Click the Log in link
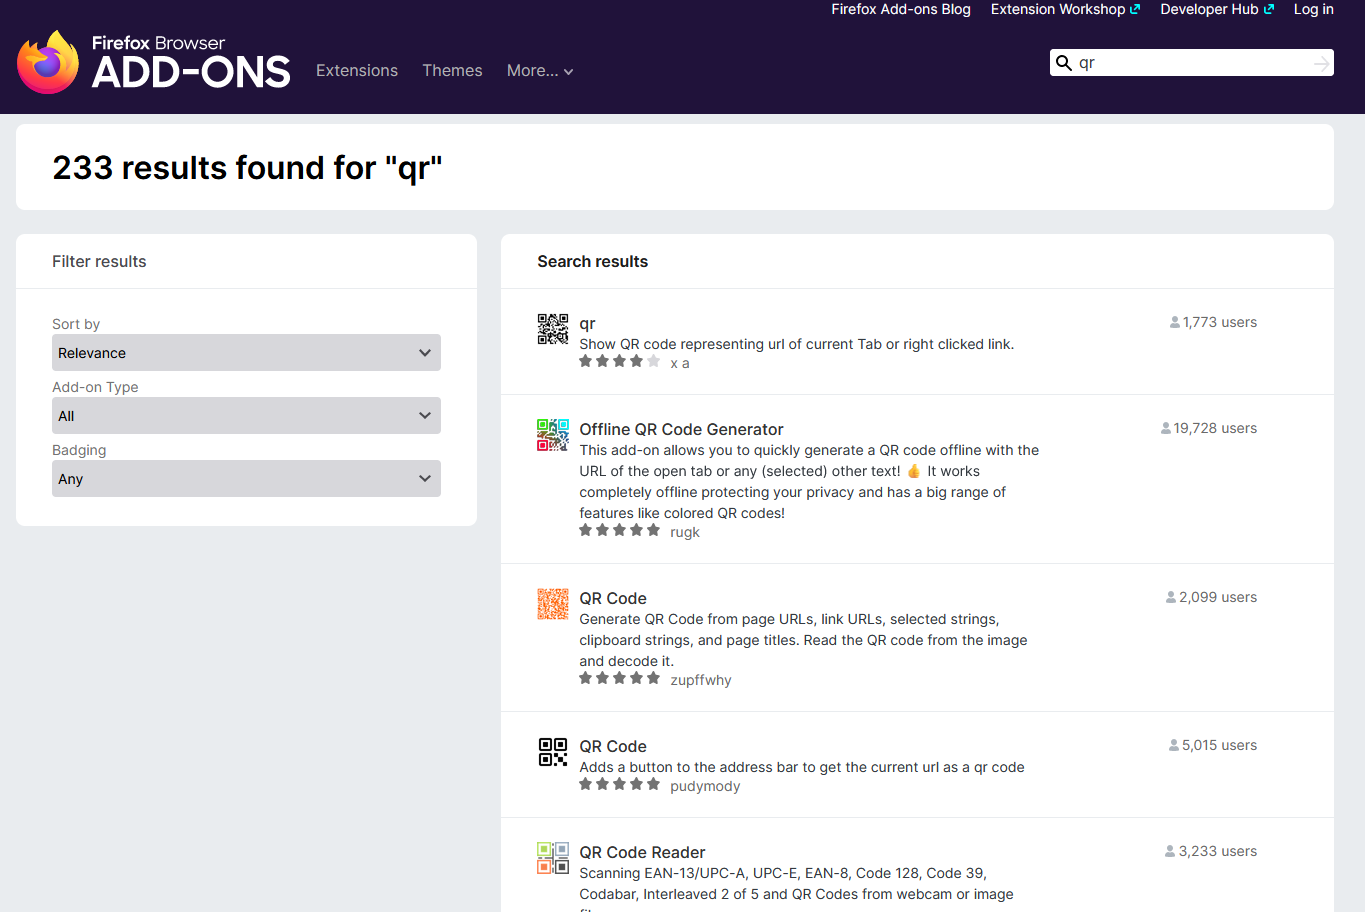Viewport: 1365px width, 912px height. pyautogui.click(x=1313, y=9)
